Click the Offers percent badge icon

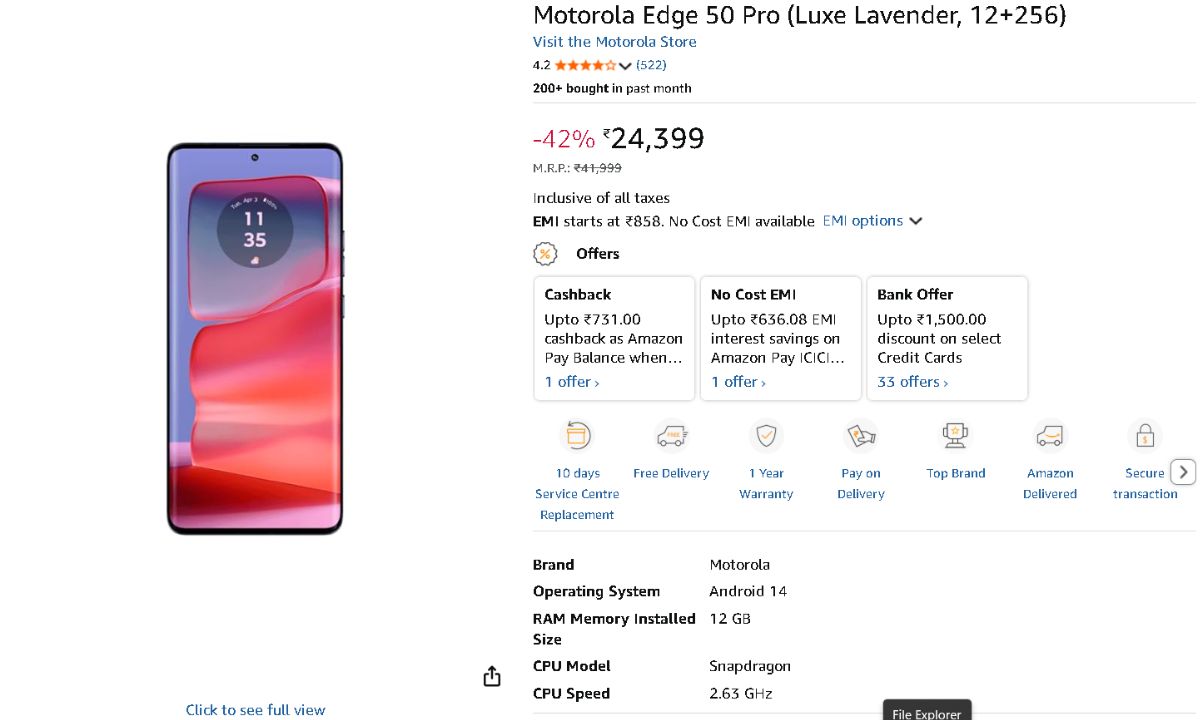[x=545, y=254]
